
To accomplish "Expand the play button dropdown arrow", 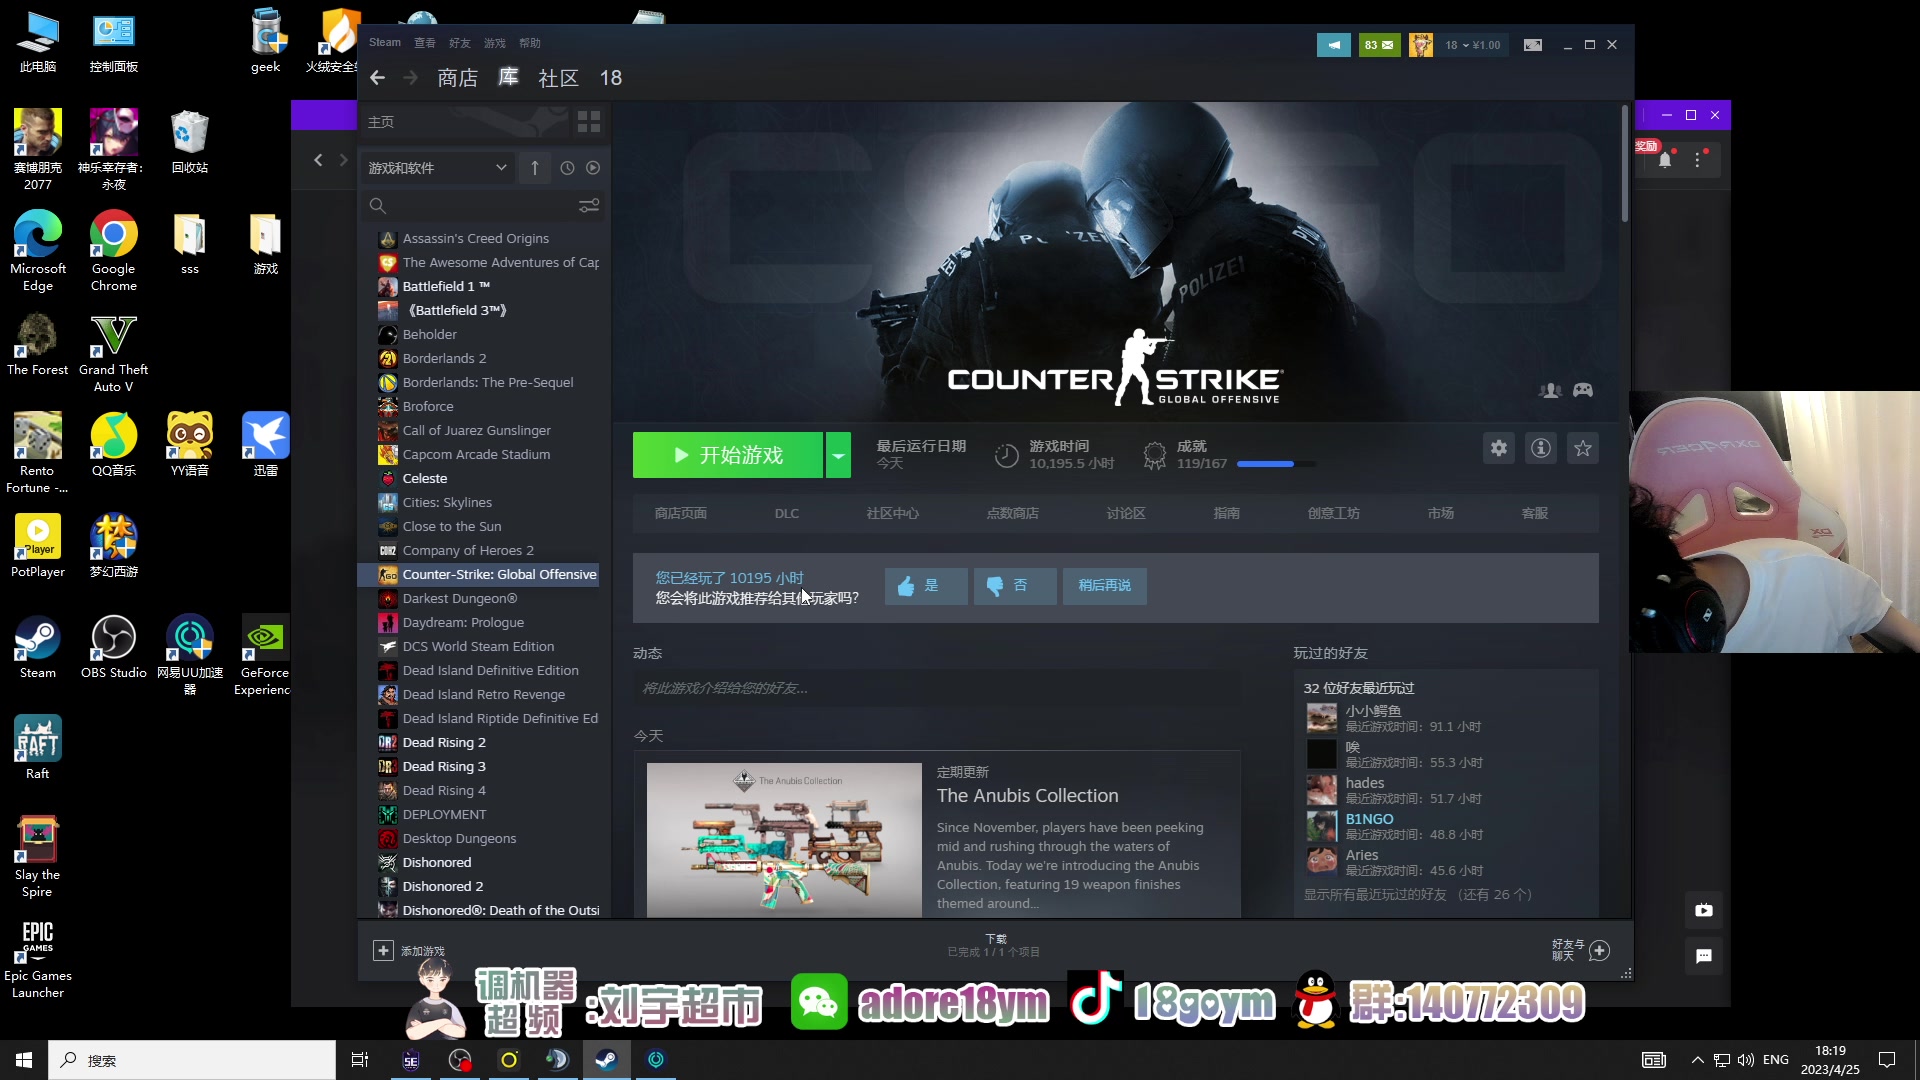I will pyautogui.click(x=838, y=455).
